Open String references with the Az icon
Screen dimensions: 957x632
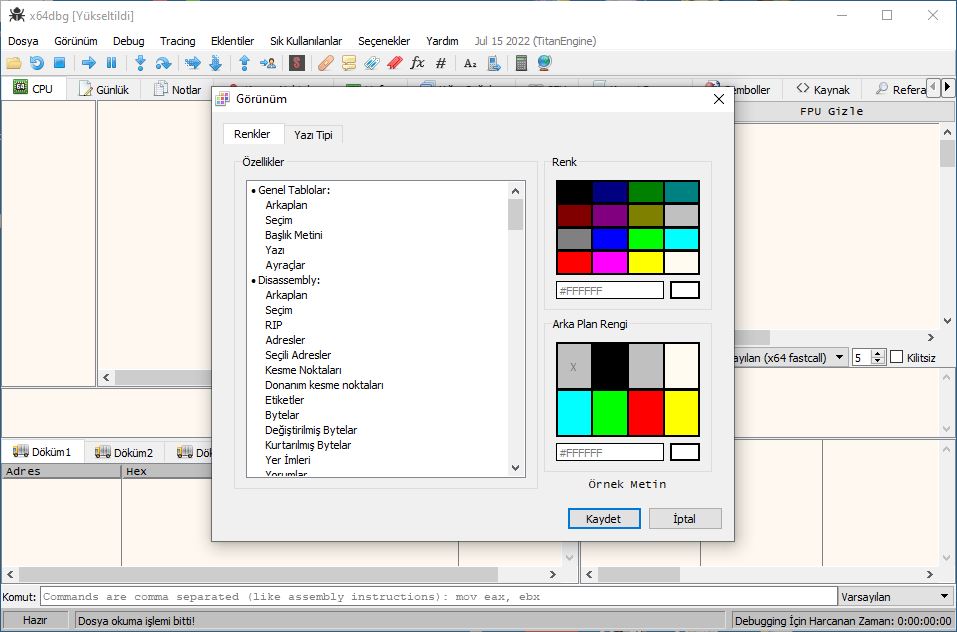coord(470,63)
